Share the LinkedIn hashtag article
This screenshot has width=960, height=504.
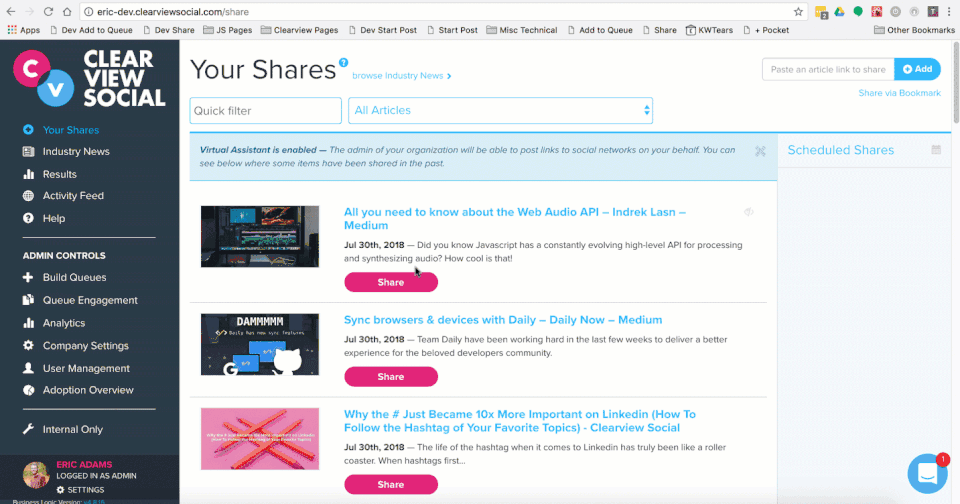click(391, 484)
